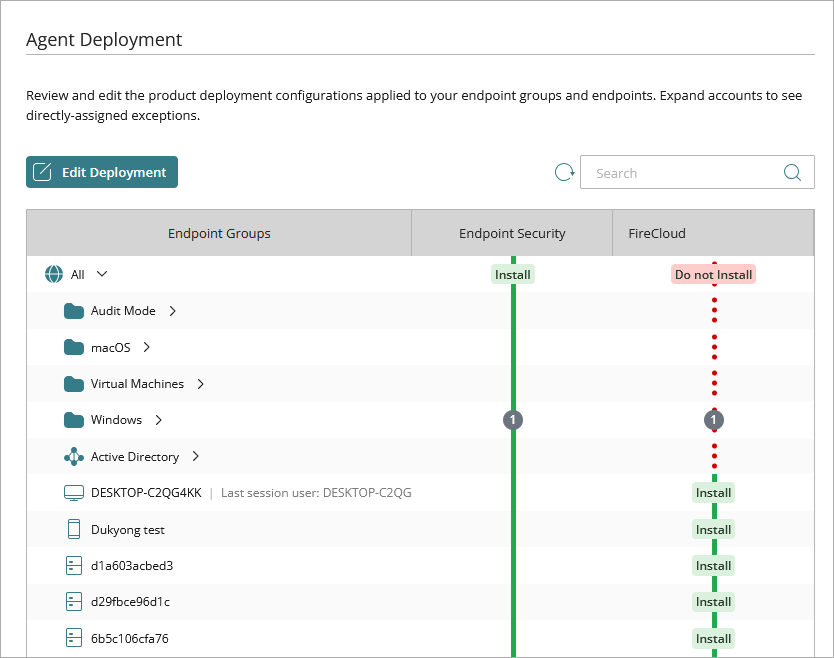Screen dimensions: 834x658
Task: Select the d29fbce96d1c endpoint name
Action: click(x=130, y=602)
